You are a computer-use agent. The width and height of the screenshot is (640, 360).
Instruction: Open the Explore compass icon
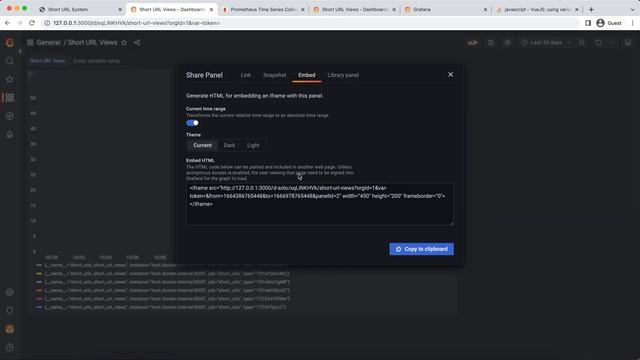pyautogui.click(x=9, y=116)
